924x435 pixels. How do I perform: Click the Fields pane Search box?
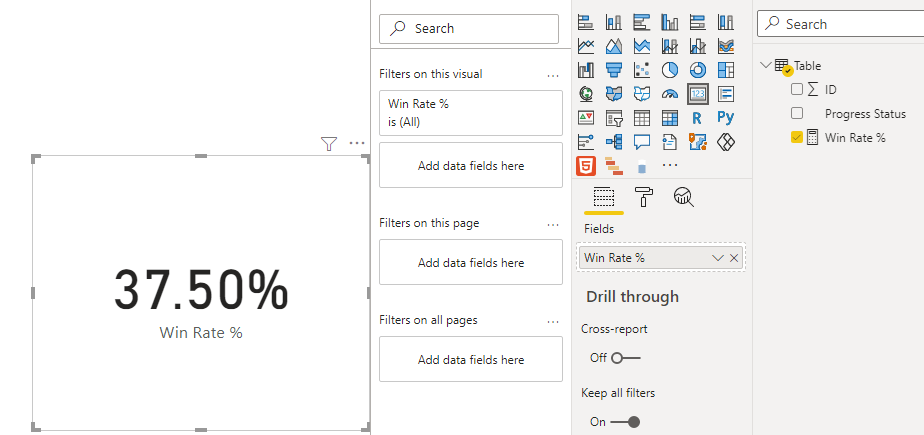[x=840, y=24]
